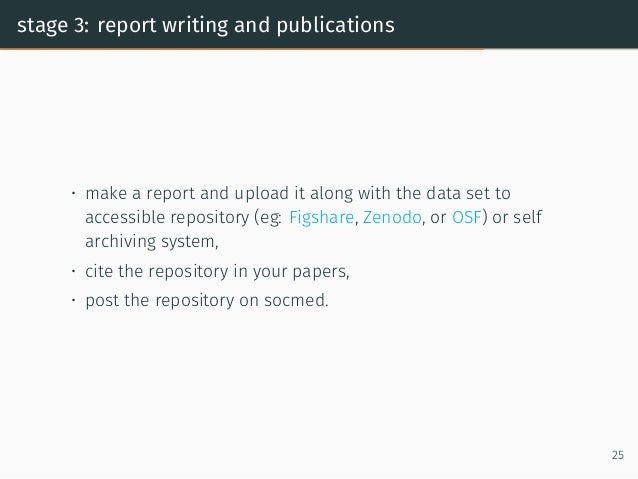The width and height of the screenshot is (638, 479).
Task: Click slide page number 25
Action: coord(618,455)
